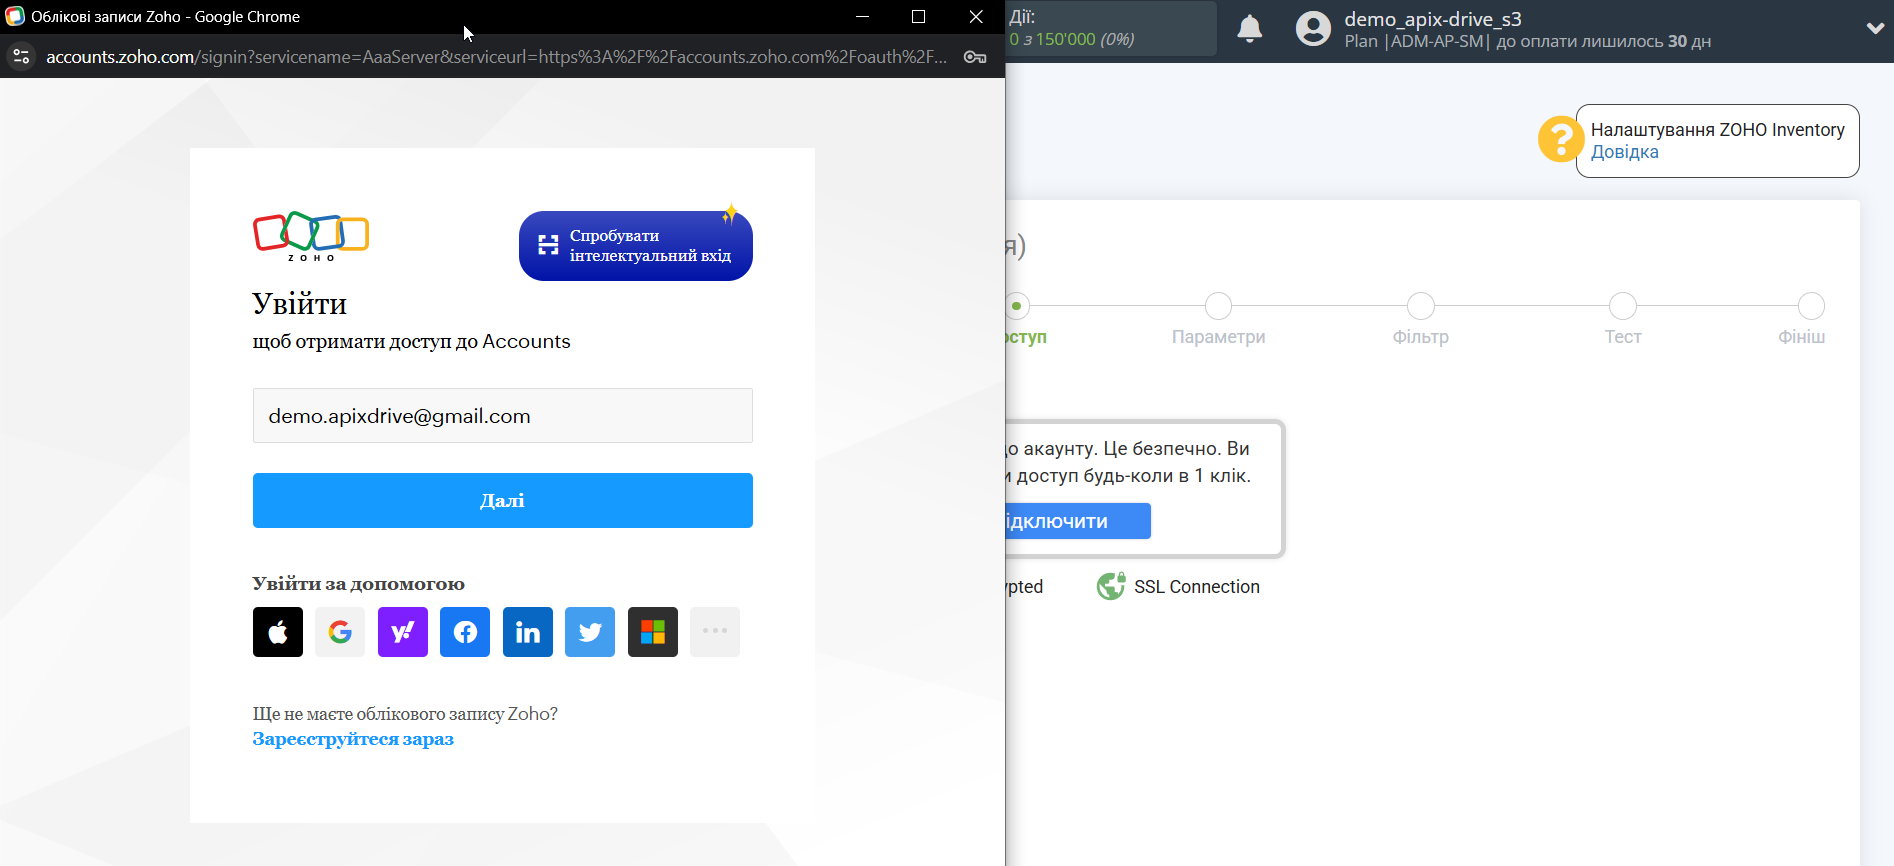The height and width of the screenshot is (866, 1894).
Task: Click the demo_apix-drive_s3 username
Action: [x=1433, y=19]
